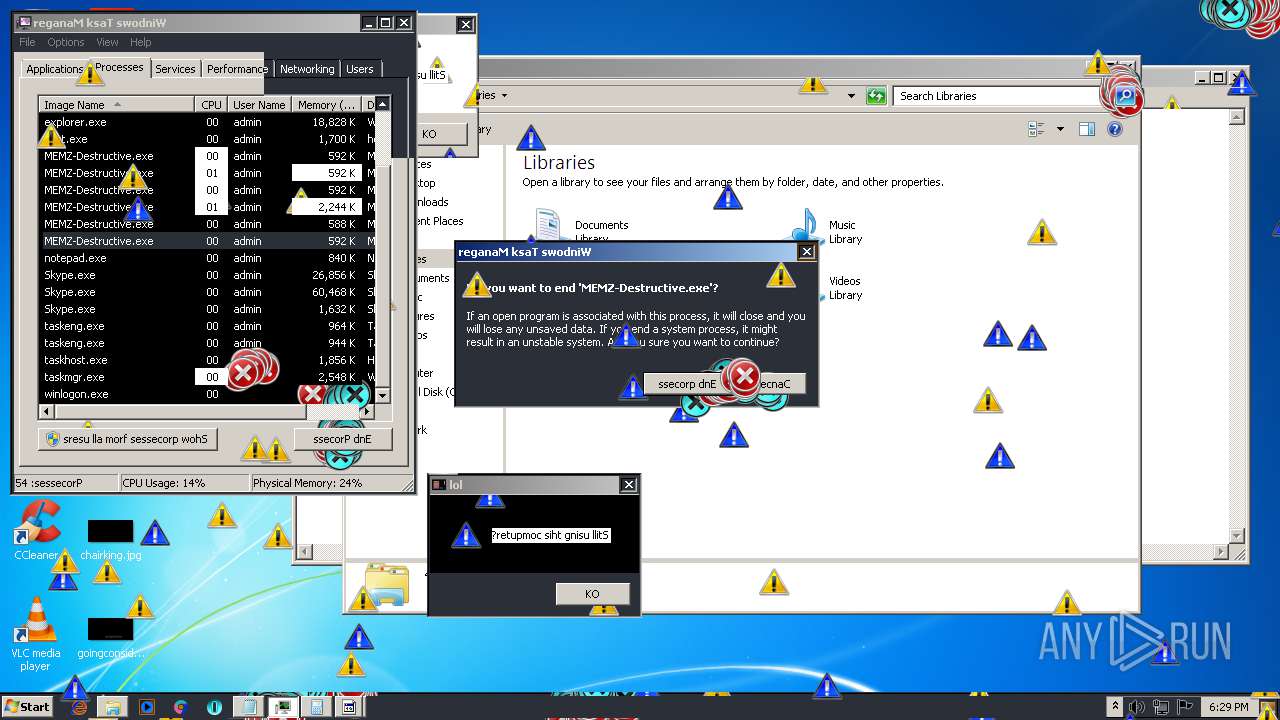Click right arrow of process list horizontal scrollbar
Screen dimensions: 1280x720
pos(367,411)
